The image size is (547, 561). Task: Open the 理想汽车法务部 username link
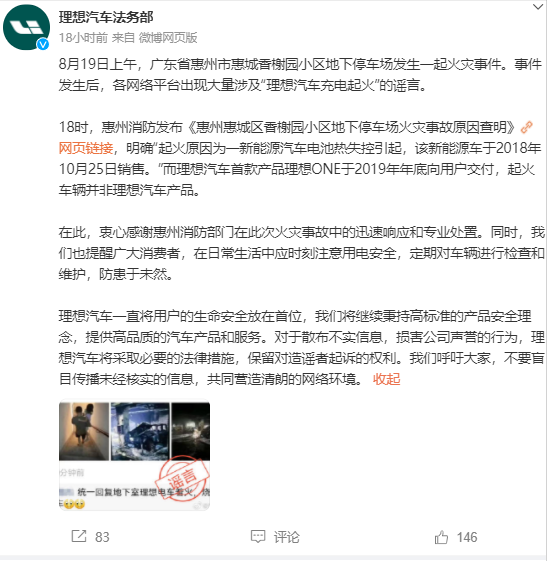click(106, 17)
